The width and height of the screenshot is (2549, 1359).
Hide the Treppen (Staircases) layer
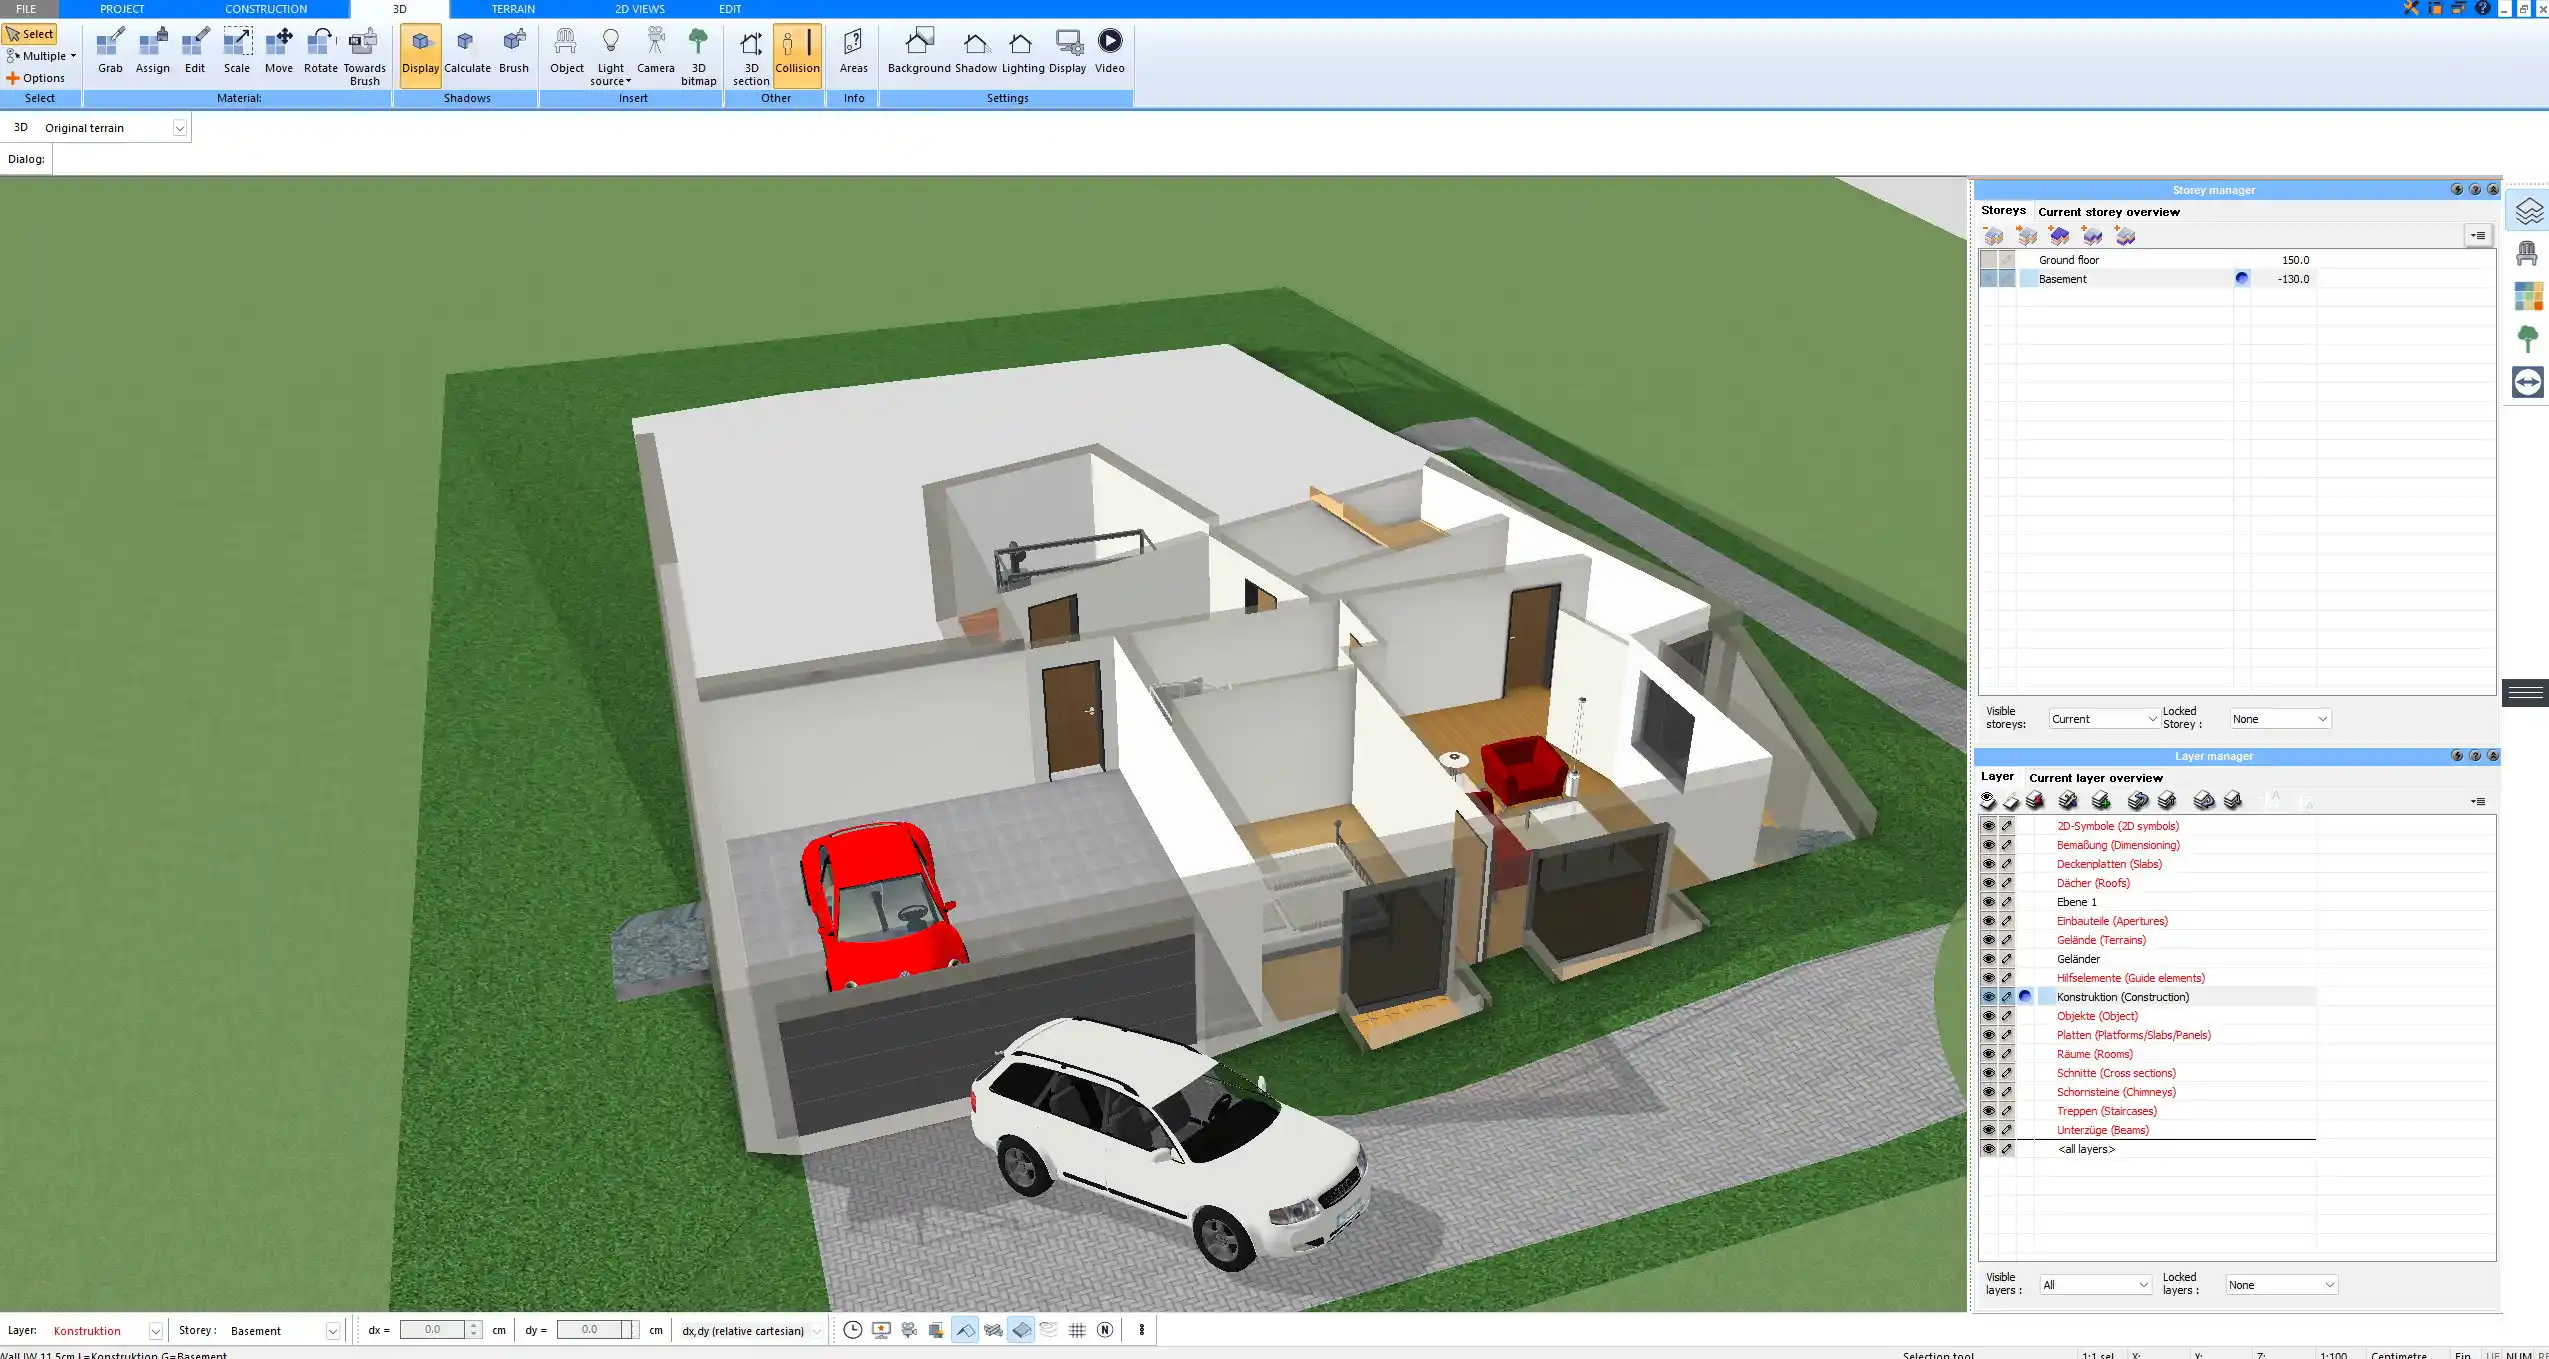point(1988,1111)
